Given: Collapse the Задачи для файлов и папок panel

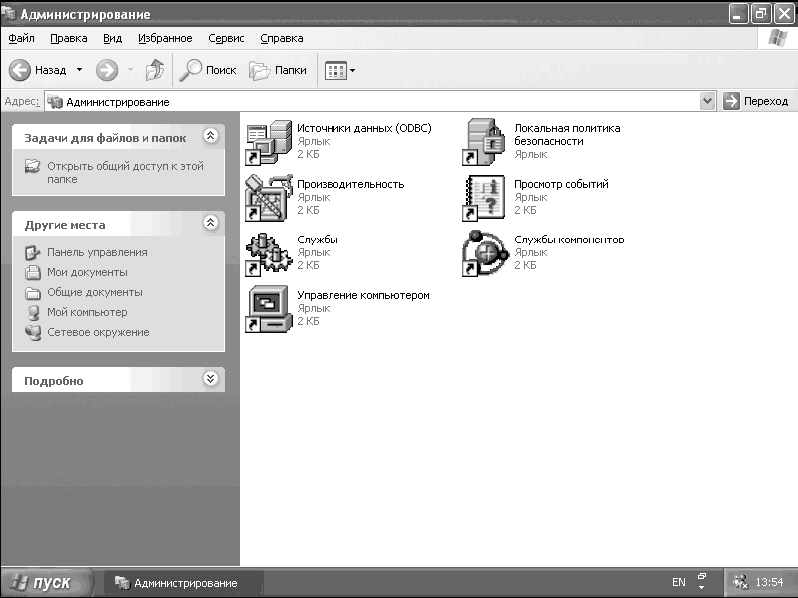Looking at the screenshot, I should pyautogui.click(x=211, y=135).
